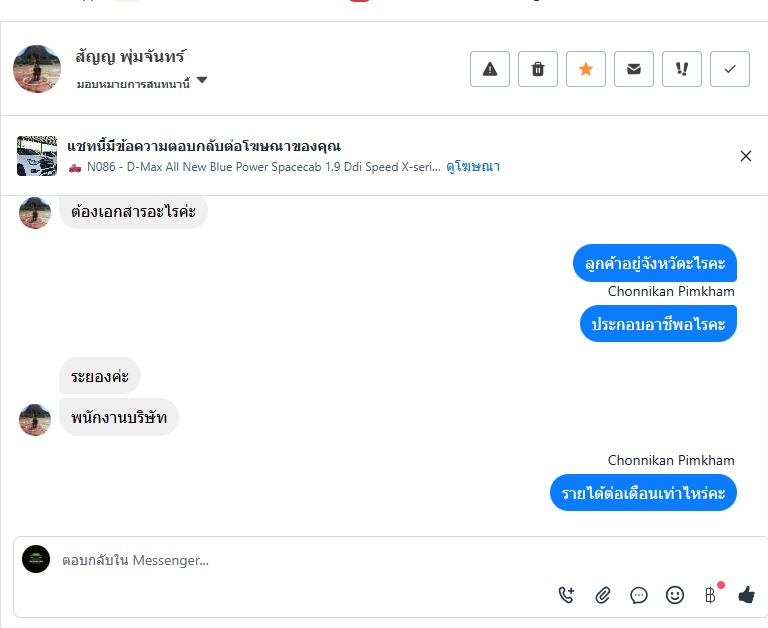Viewport: 768px width, 628px height.
Task: Open the D-Max ad thumbnail image
Action: coord(37,156)
